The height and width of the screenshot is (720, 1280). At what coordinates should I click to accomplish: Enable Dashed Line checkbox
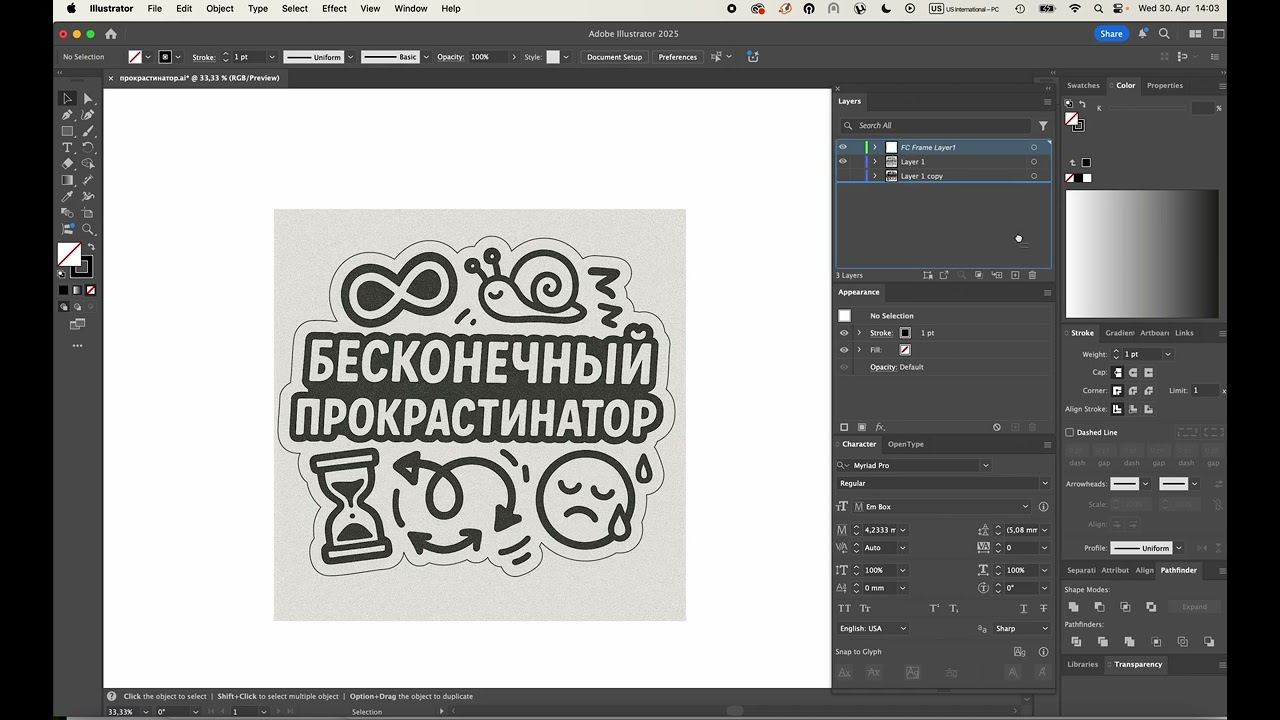[x=1070, y=432]
